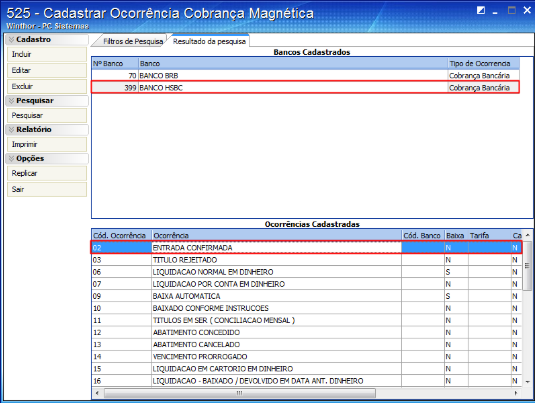This screenshot has height=403, width=535.
Task: Open the Resultado da pesquisa tab
Action: (209, 41)
